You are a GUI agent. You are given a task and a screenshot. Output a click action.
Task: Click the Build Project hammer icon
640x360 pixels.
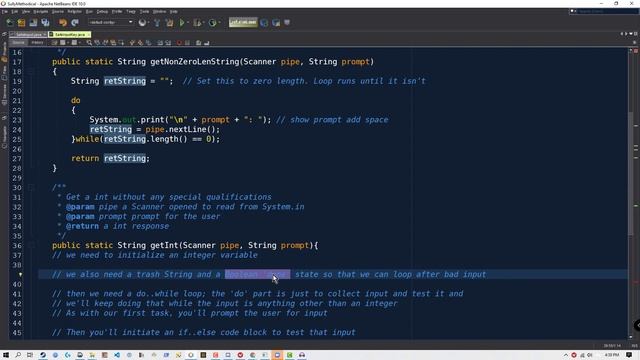(157, 22)
